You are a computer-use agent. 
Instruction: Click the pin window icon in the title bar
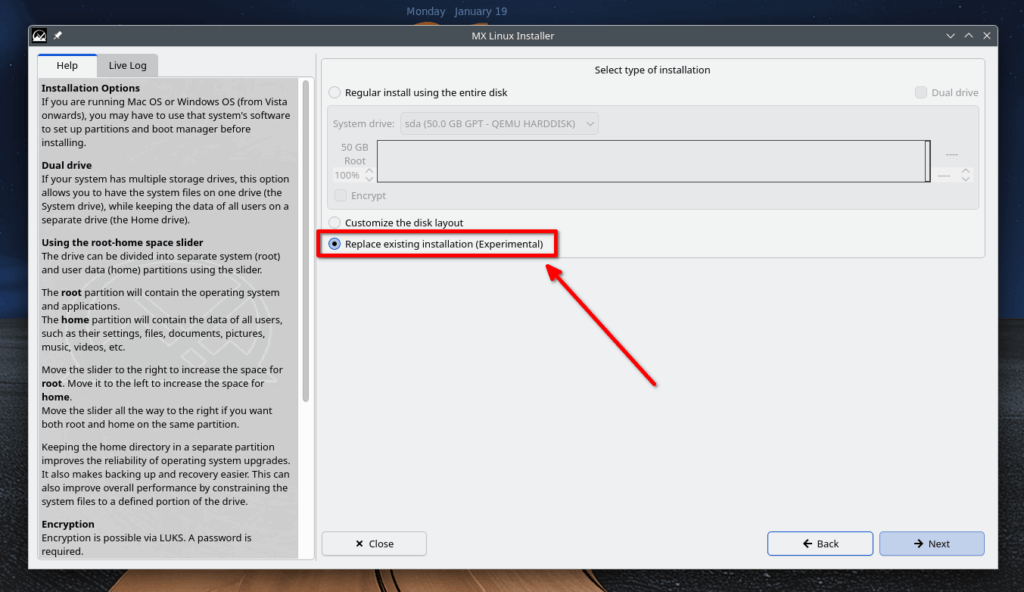pyautogui.click(x=57, y=36)
